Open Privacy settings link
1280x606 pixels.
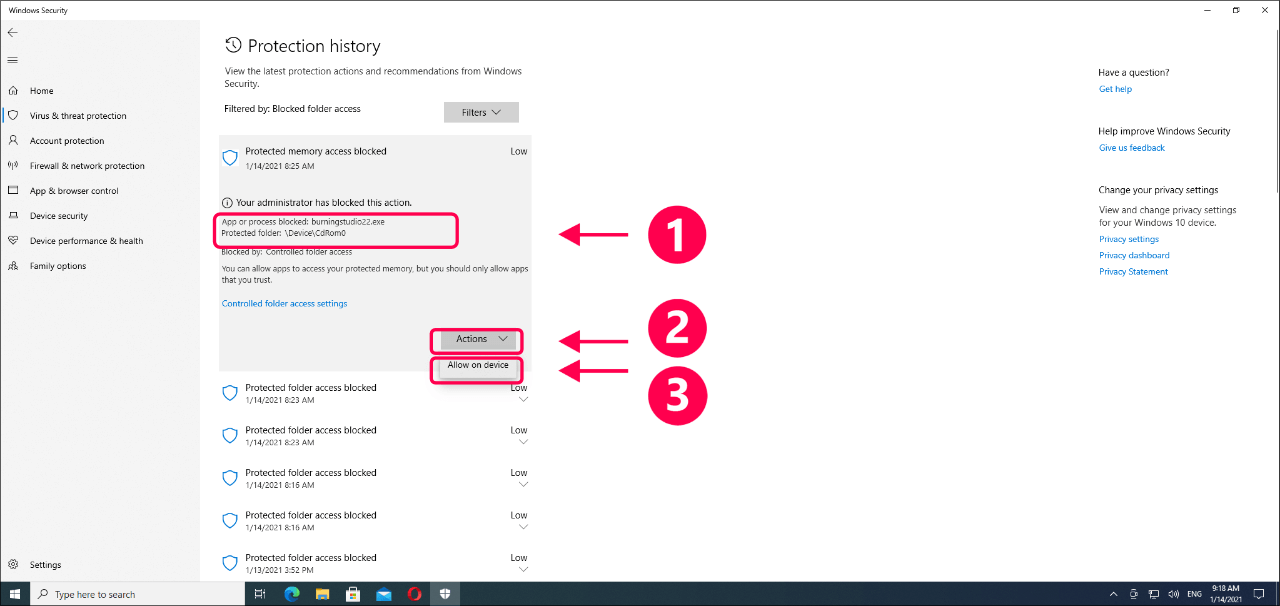[x=1129, y=239]
